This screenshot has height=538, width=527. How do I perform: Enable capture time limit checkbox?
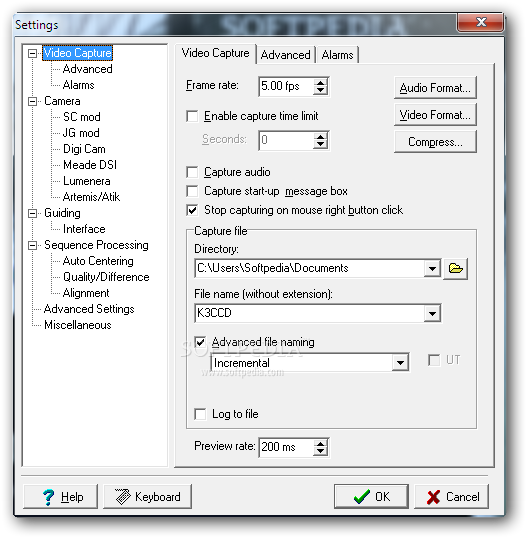click(x=192, y=116)
